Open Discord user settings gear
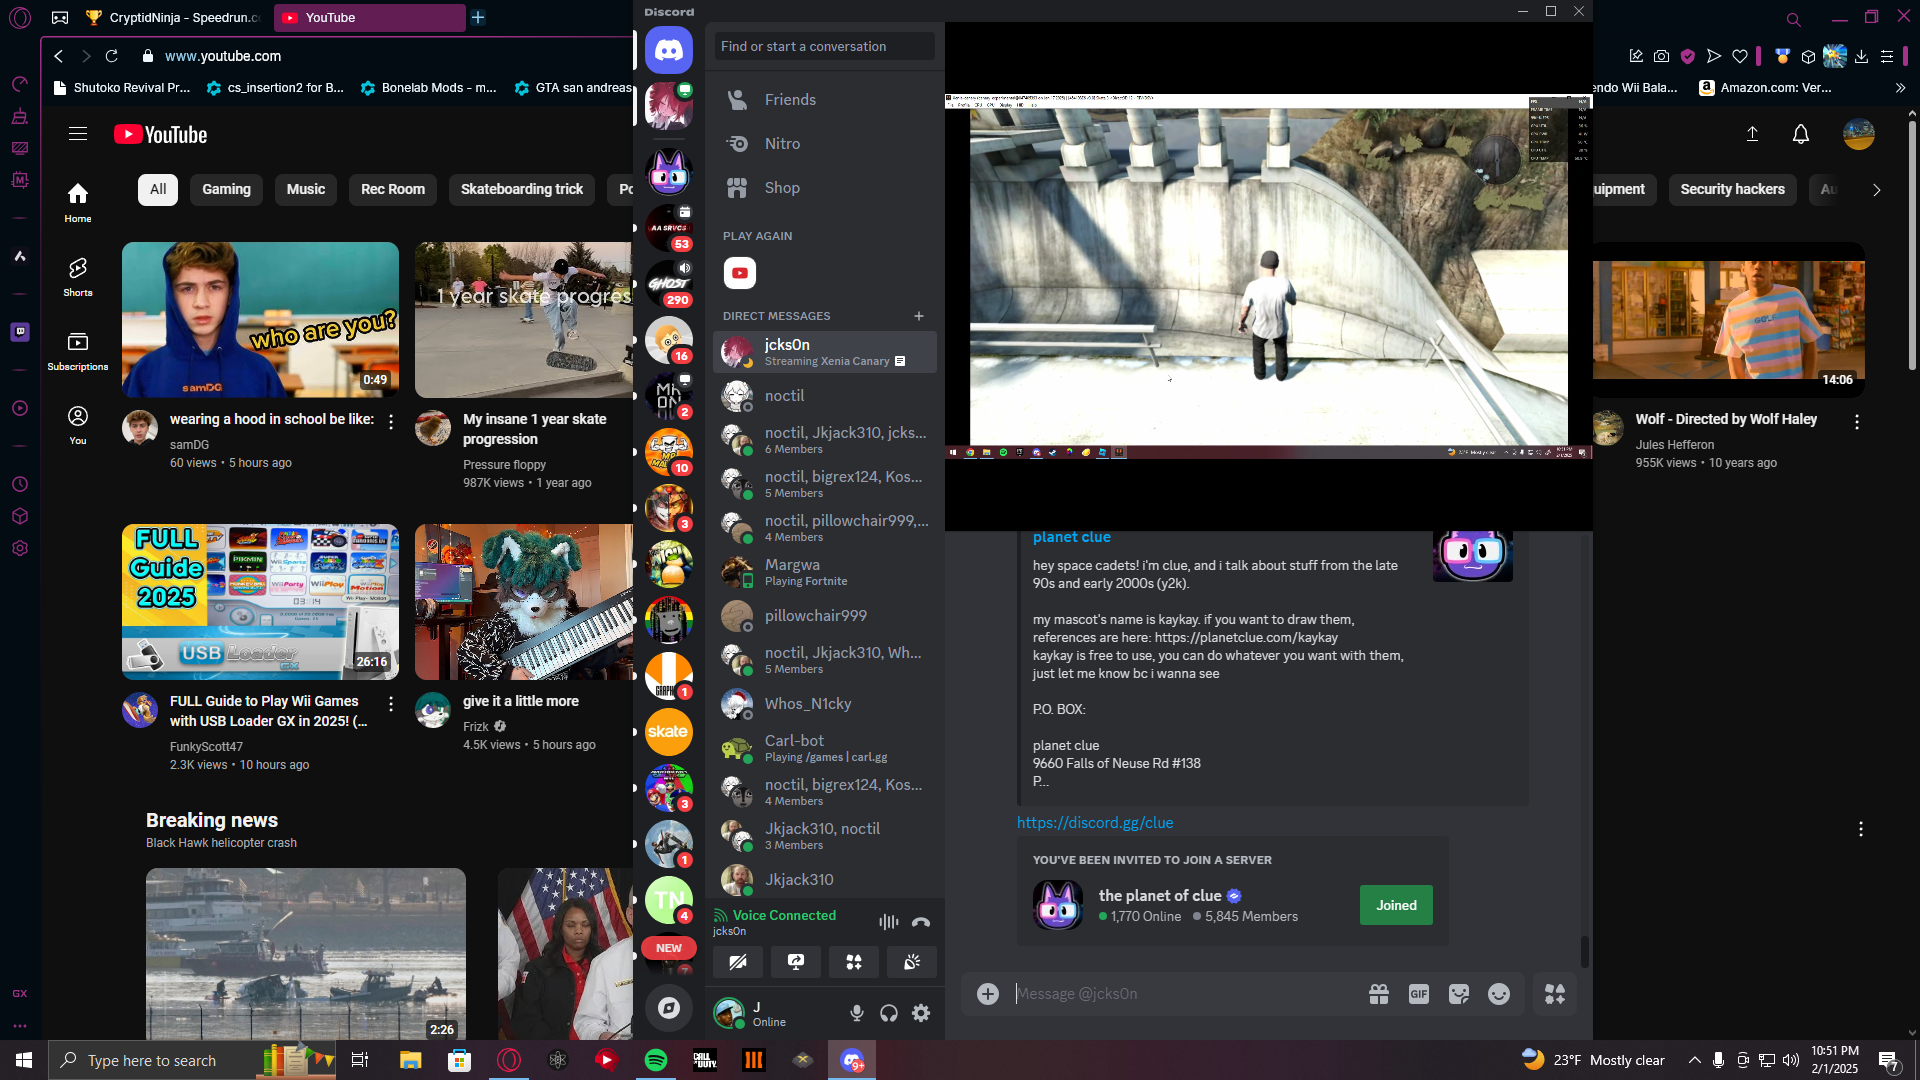The image size is (1920, 1080). pos(921,1013)
